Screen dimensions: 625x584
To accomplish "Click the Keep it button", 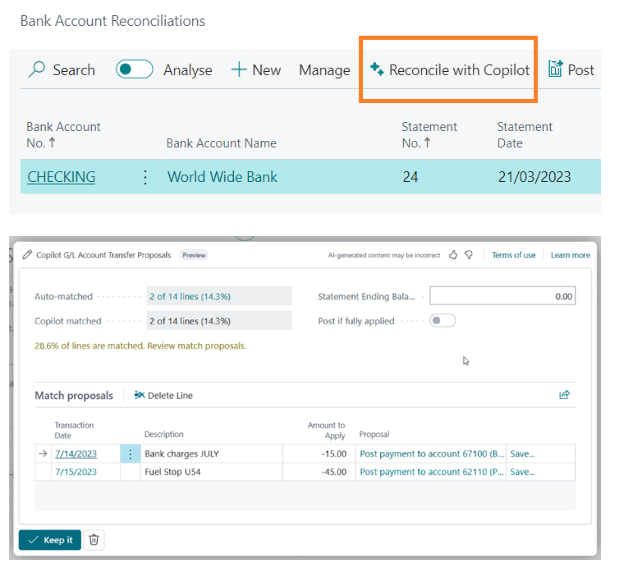I will coord(50,540).
